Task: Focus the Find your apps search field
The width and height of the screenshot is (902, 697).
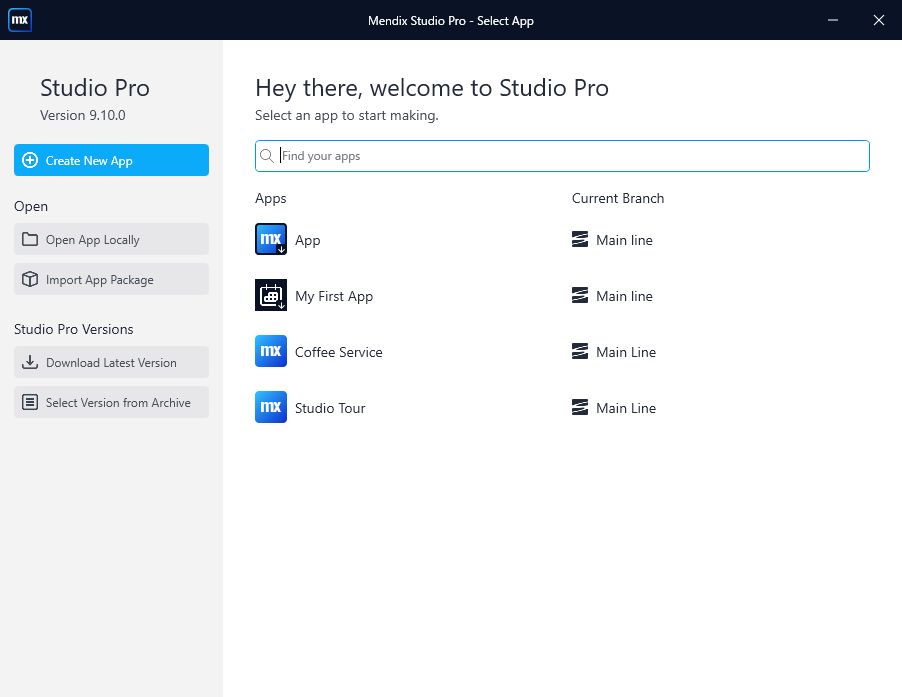Action: [x=562, y=156]
